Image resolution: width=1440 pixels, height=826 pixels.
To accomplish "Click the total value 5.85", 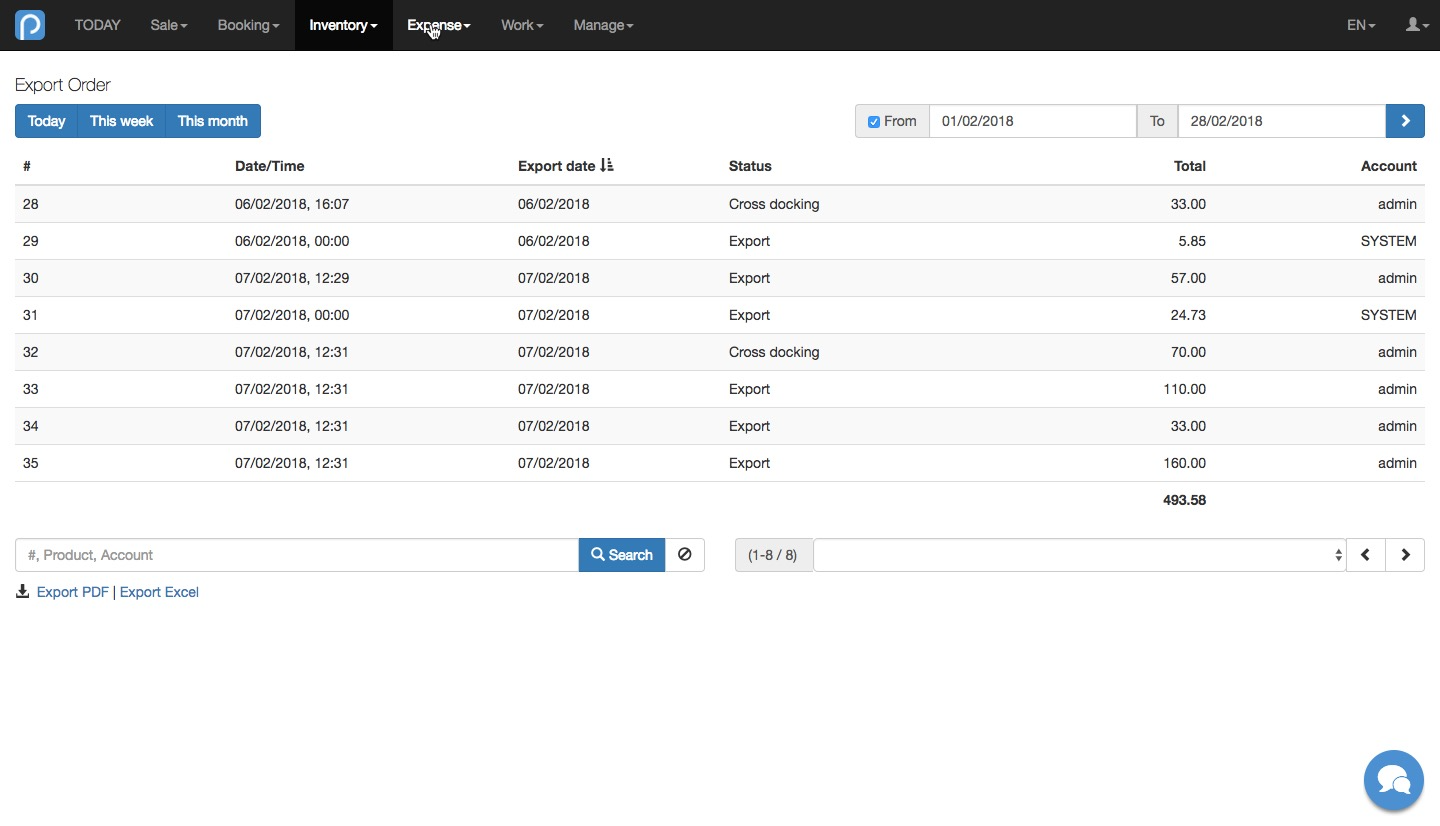I will tap(1191, 241).
